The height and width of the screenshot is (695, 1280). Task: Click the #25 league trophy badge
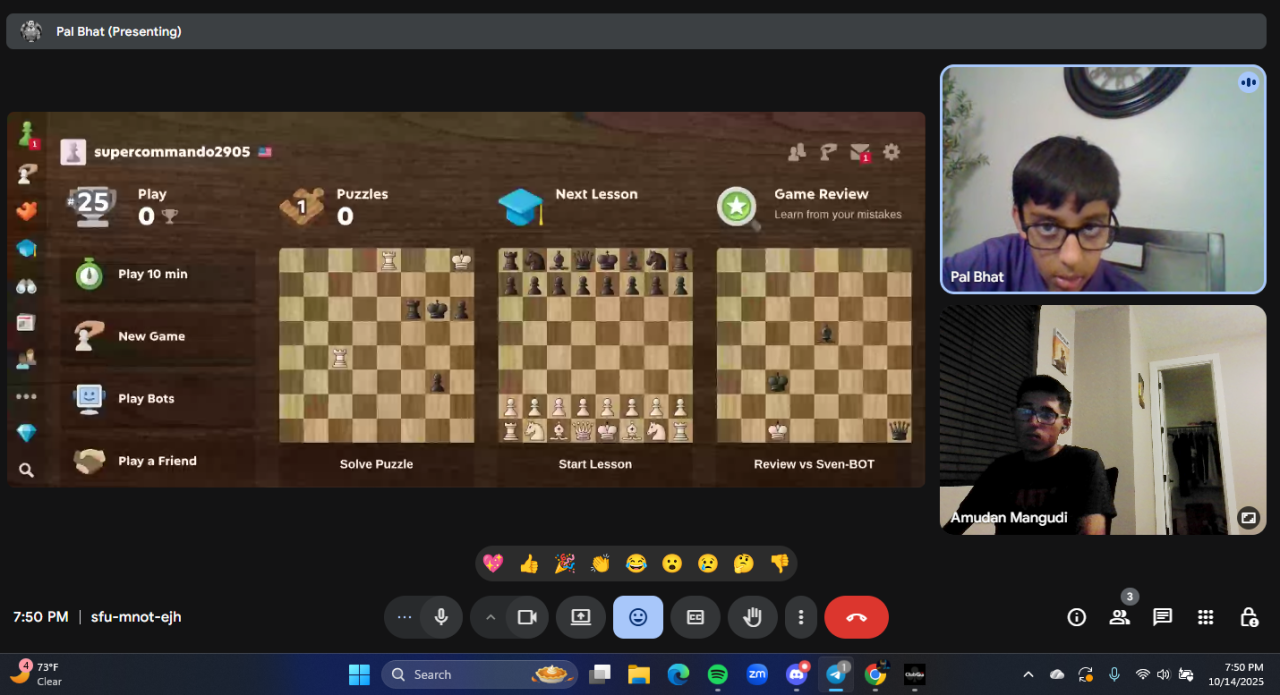point(92,205)
